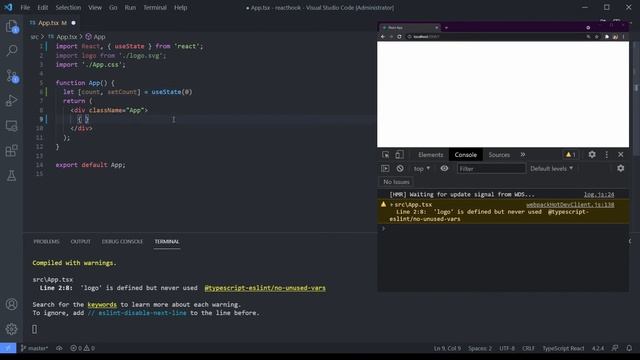Open the top JavaScript context dropdown

click(422, 169)
